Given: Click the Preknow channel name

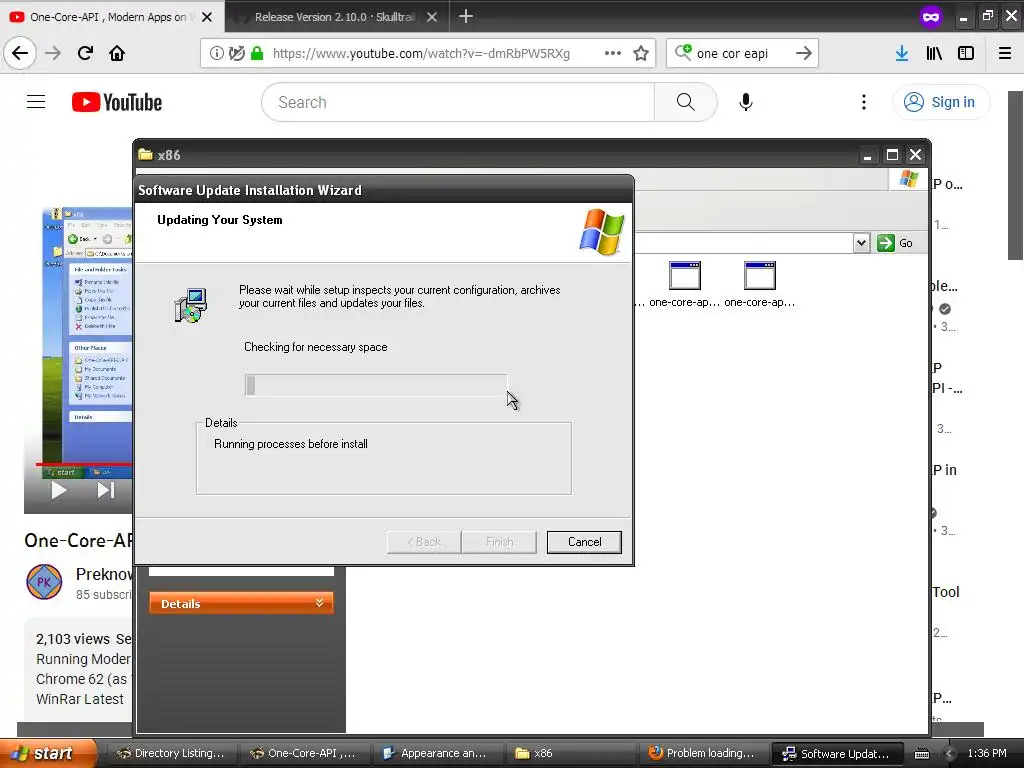Looking at the screenshot, I should point(104,574).
